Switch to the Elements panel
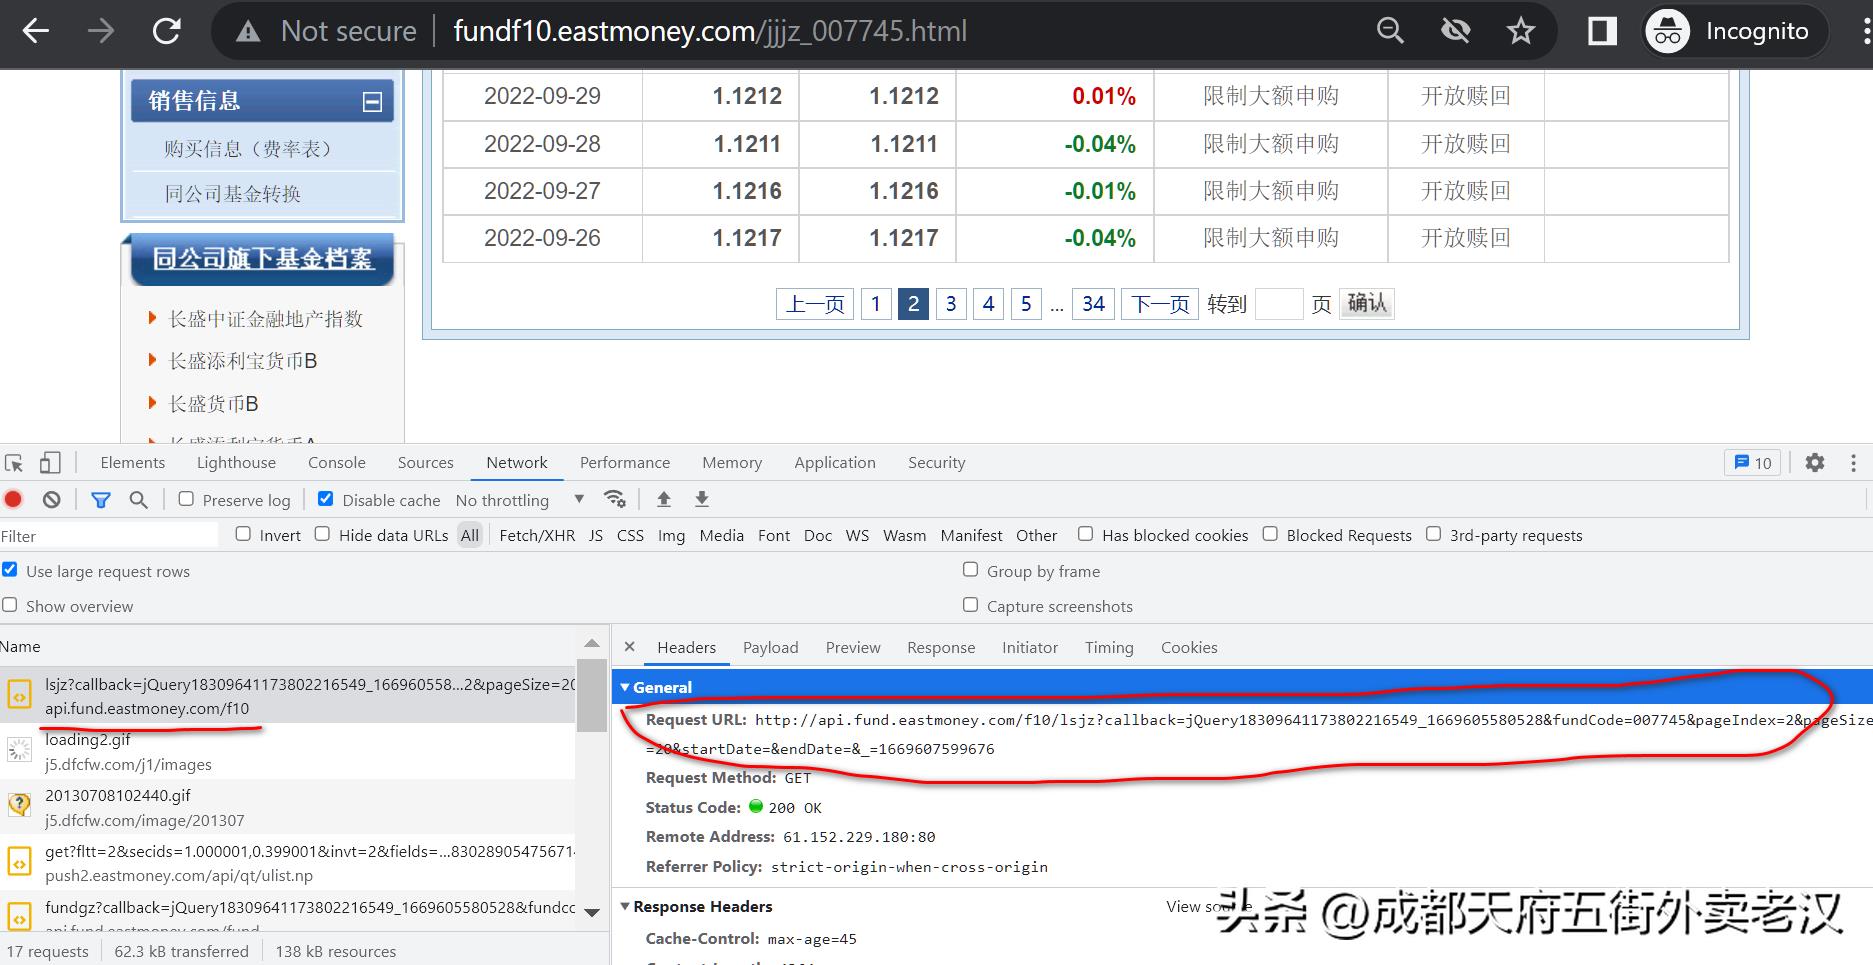 132,463
